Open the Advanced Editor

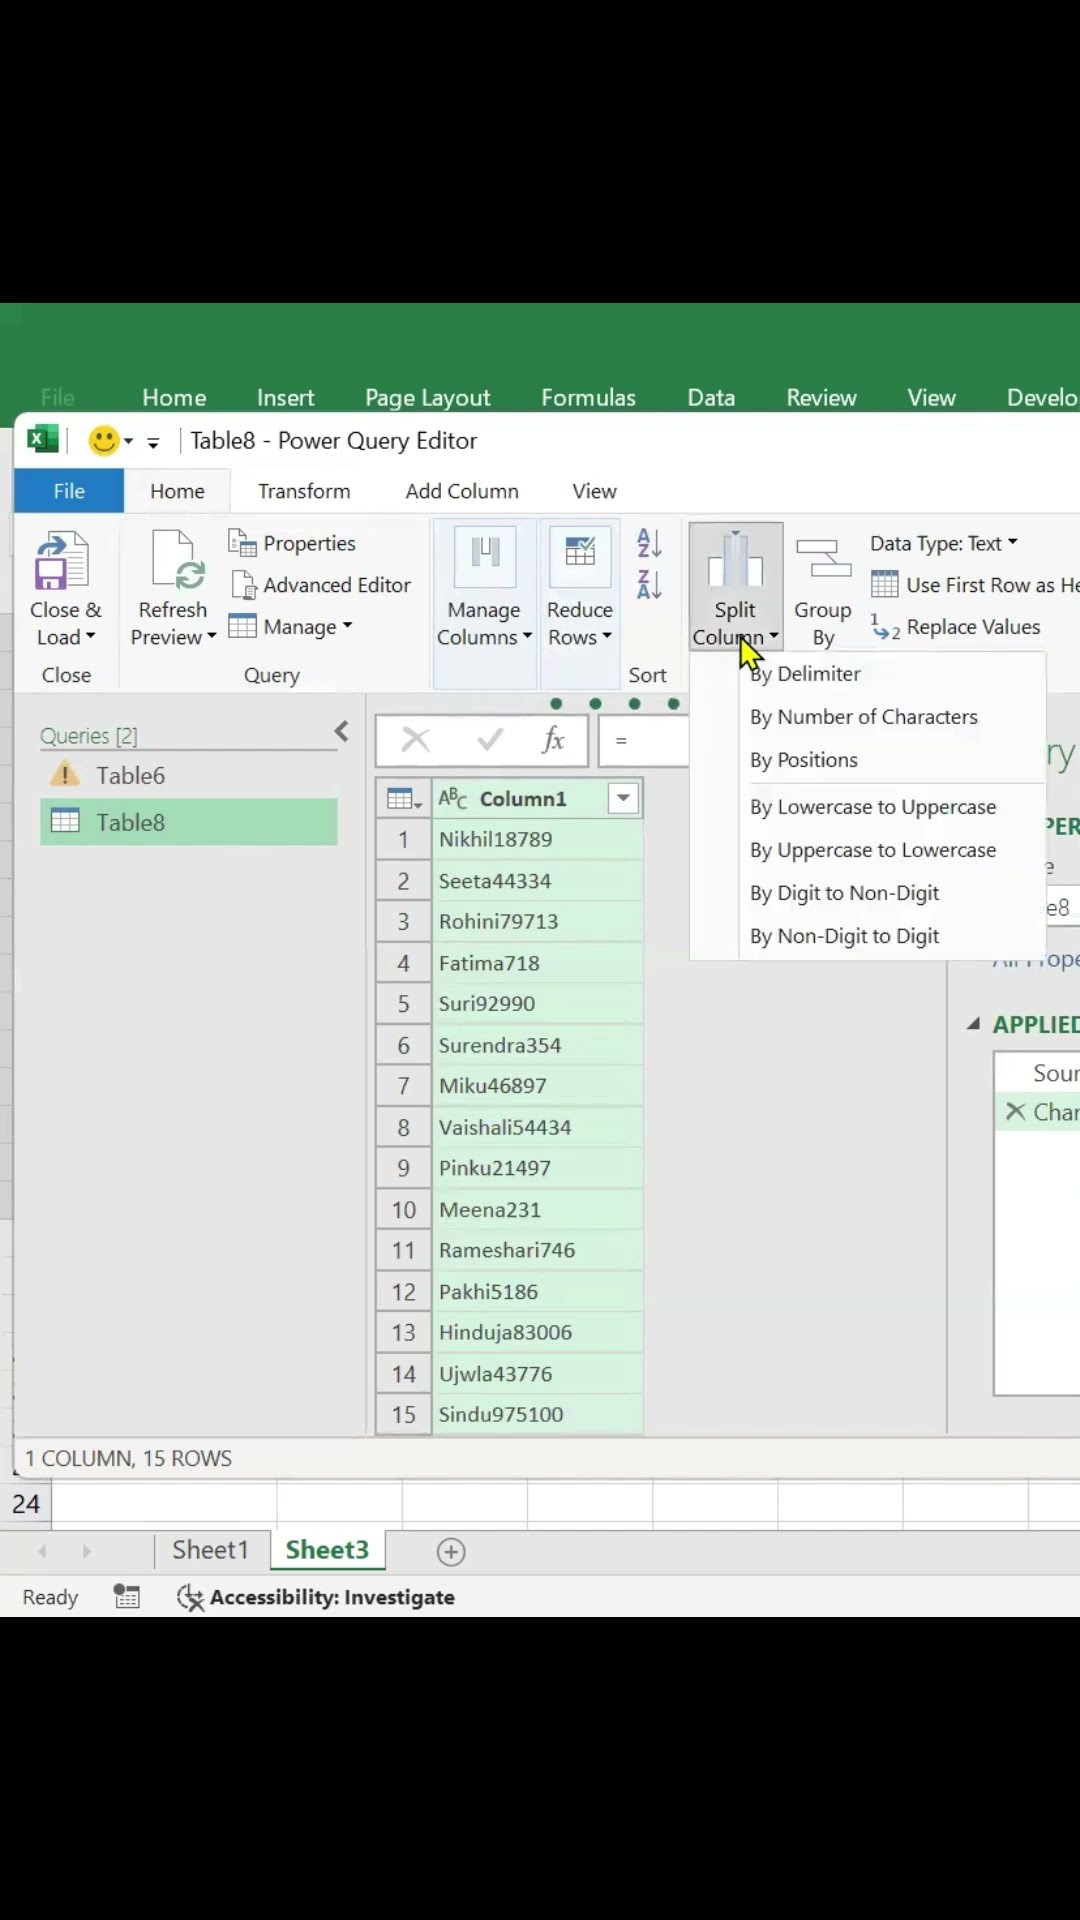[320, 585]
